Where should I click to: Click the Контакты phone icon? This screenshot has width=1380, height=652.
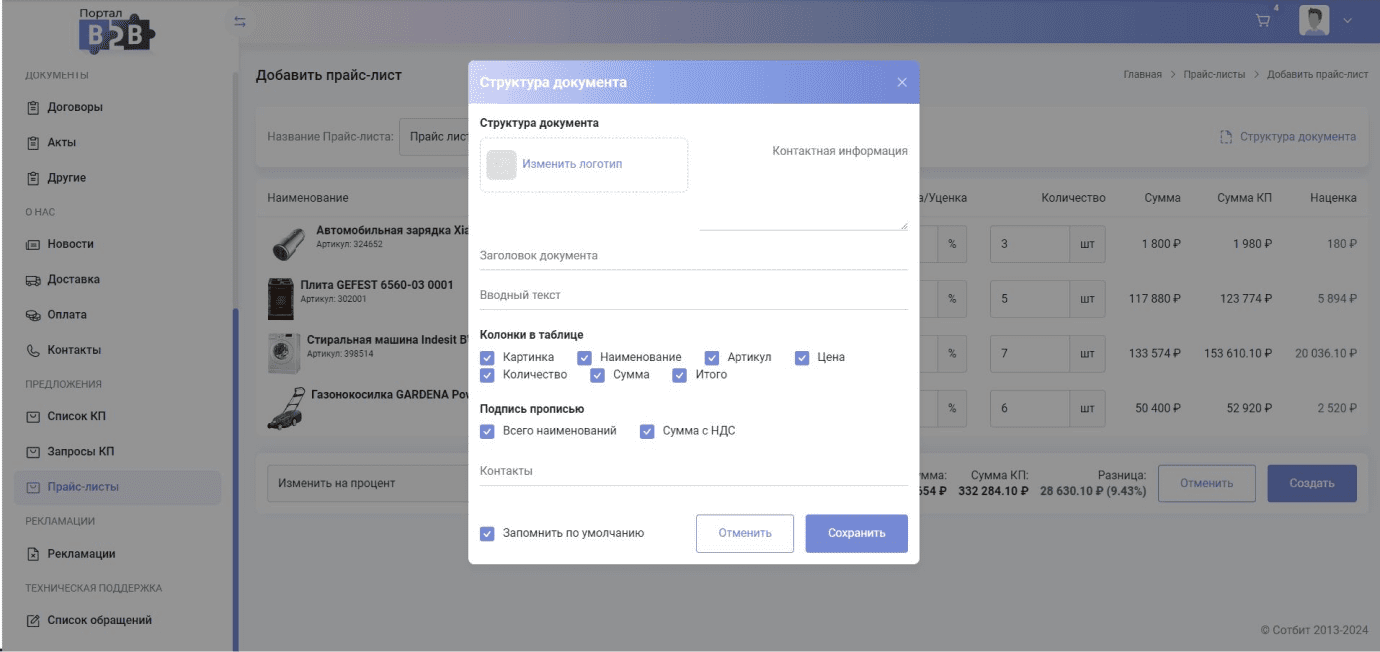coord(33,350)
